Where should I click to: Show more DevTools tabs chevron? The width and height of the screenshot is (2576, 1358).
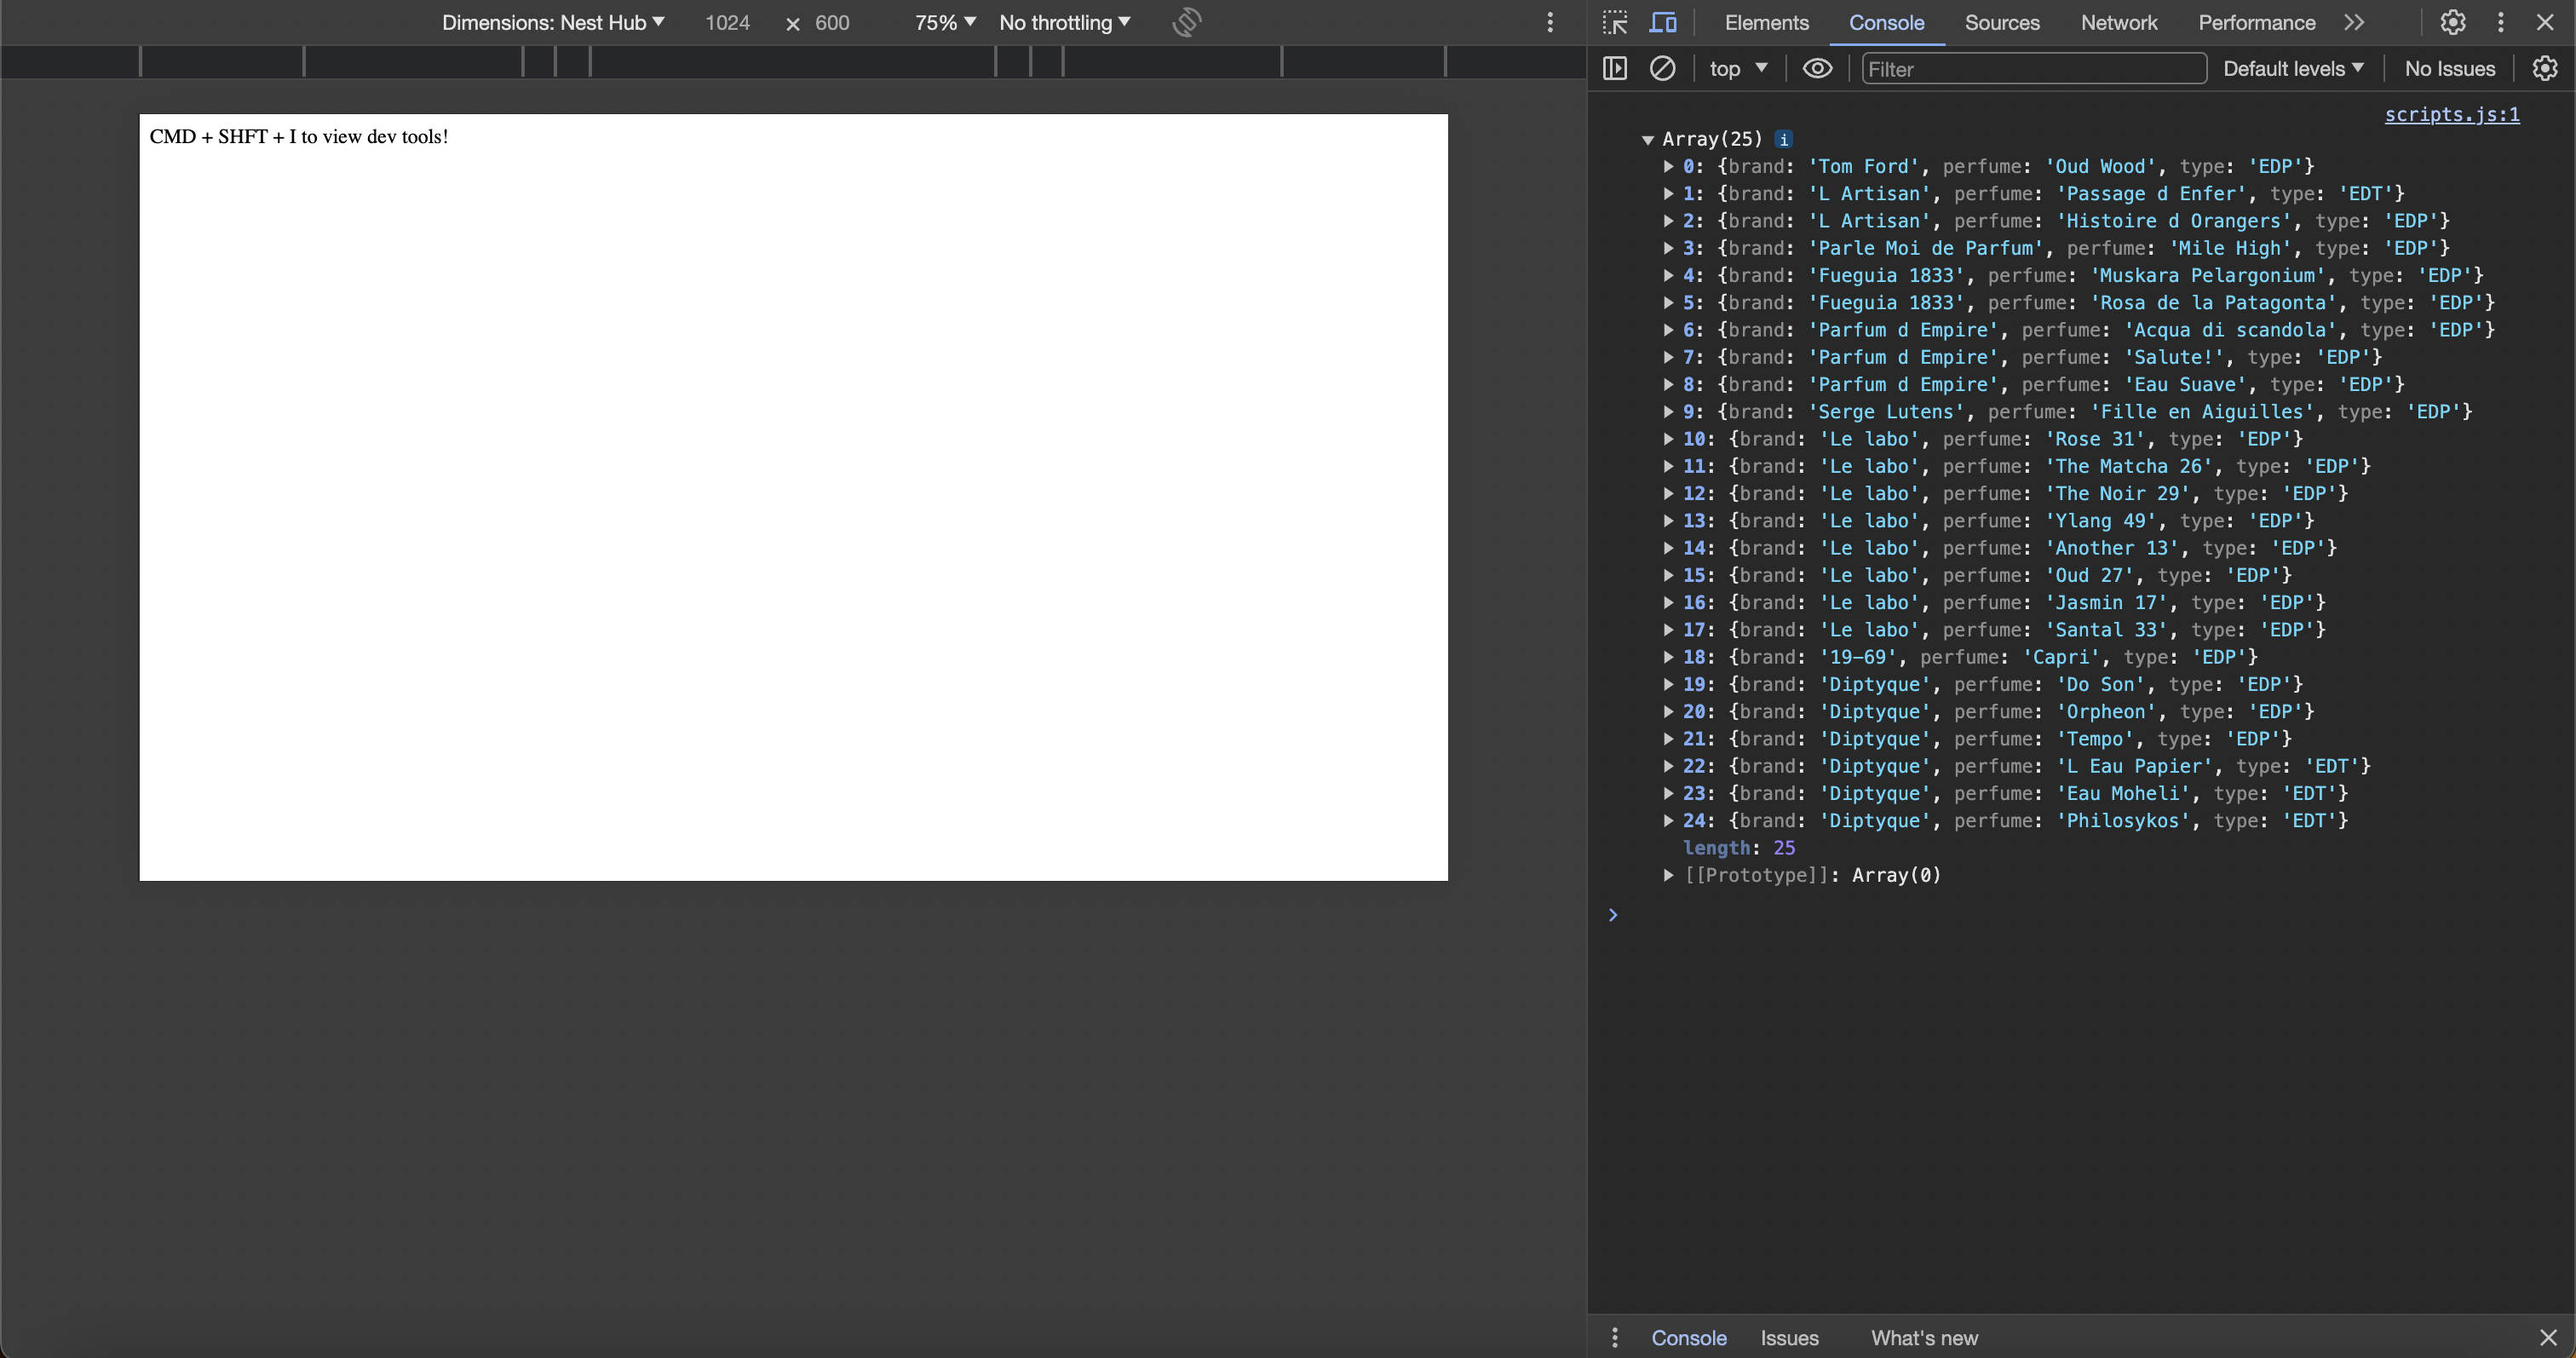tap(2354, 22)
